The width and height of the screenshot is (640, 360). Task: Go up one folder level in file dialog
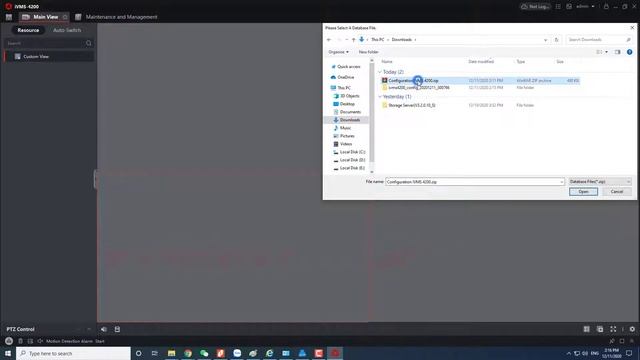[x=353, y=40]
